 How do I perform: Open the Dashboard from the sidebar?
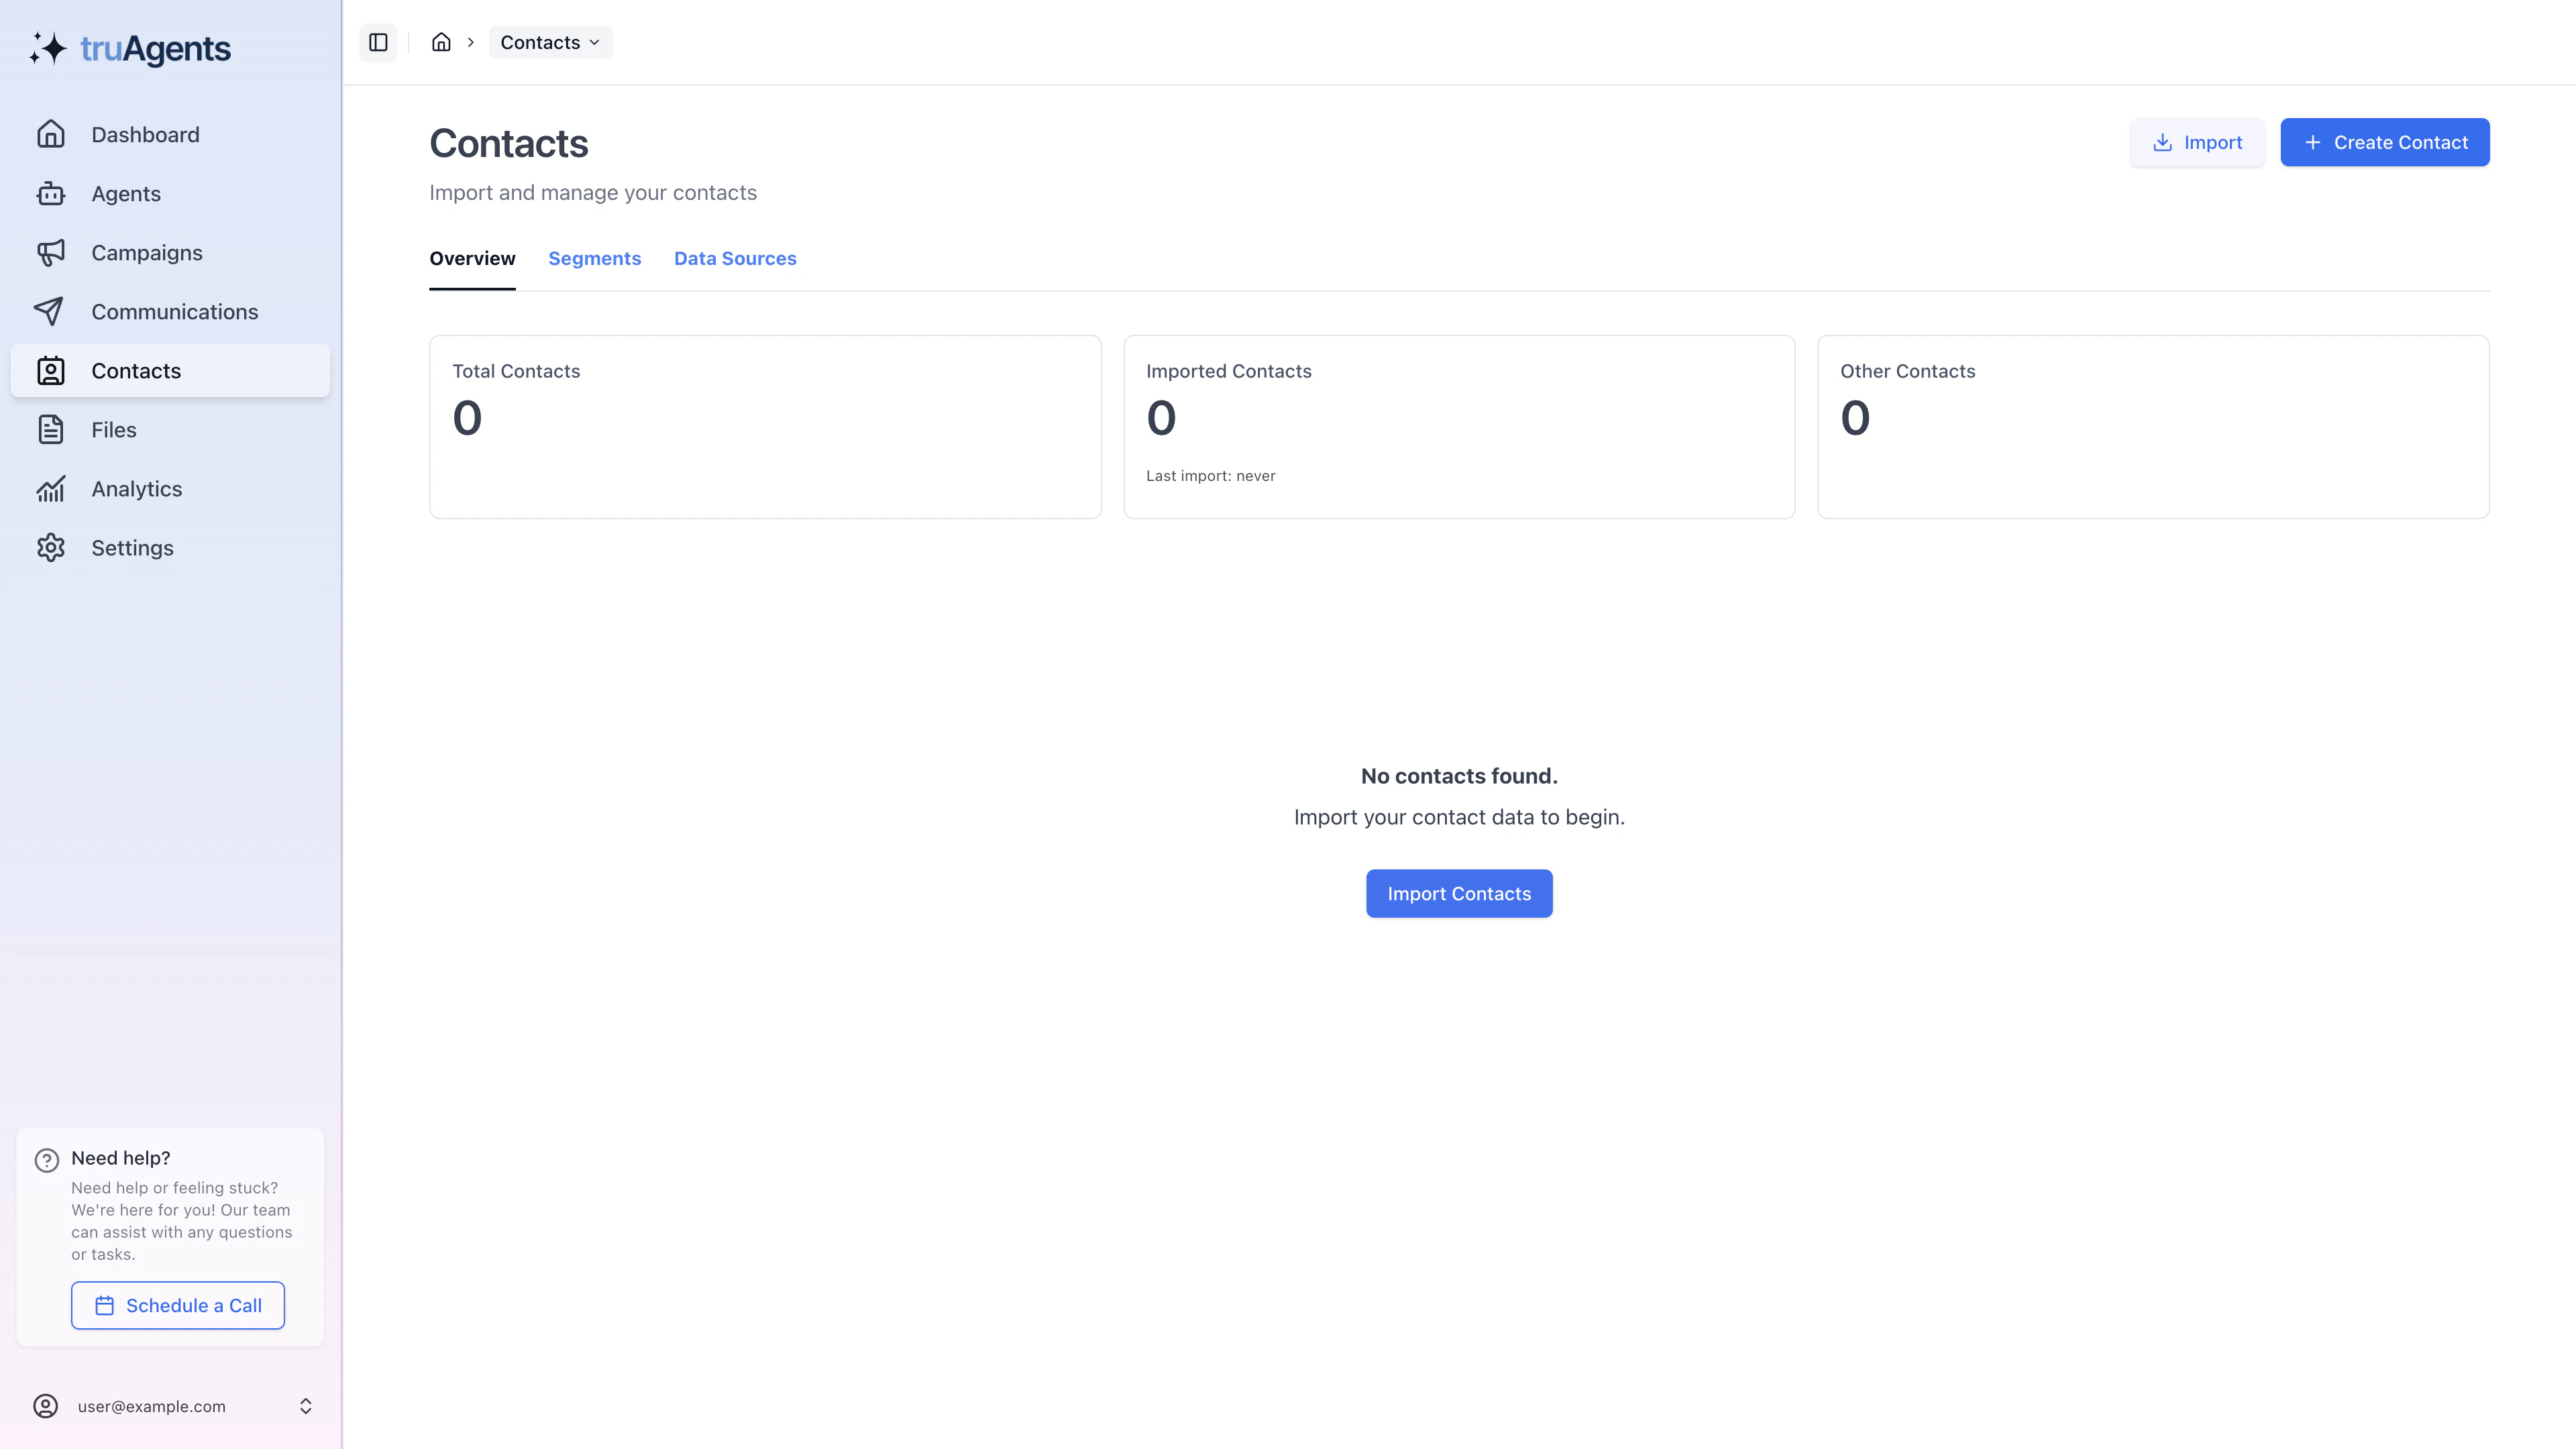coord(145,134)
